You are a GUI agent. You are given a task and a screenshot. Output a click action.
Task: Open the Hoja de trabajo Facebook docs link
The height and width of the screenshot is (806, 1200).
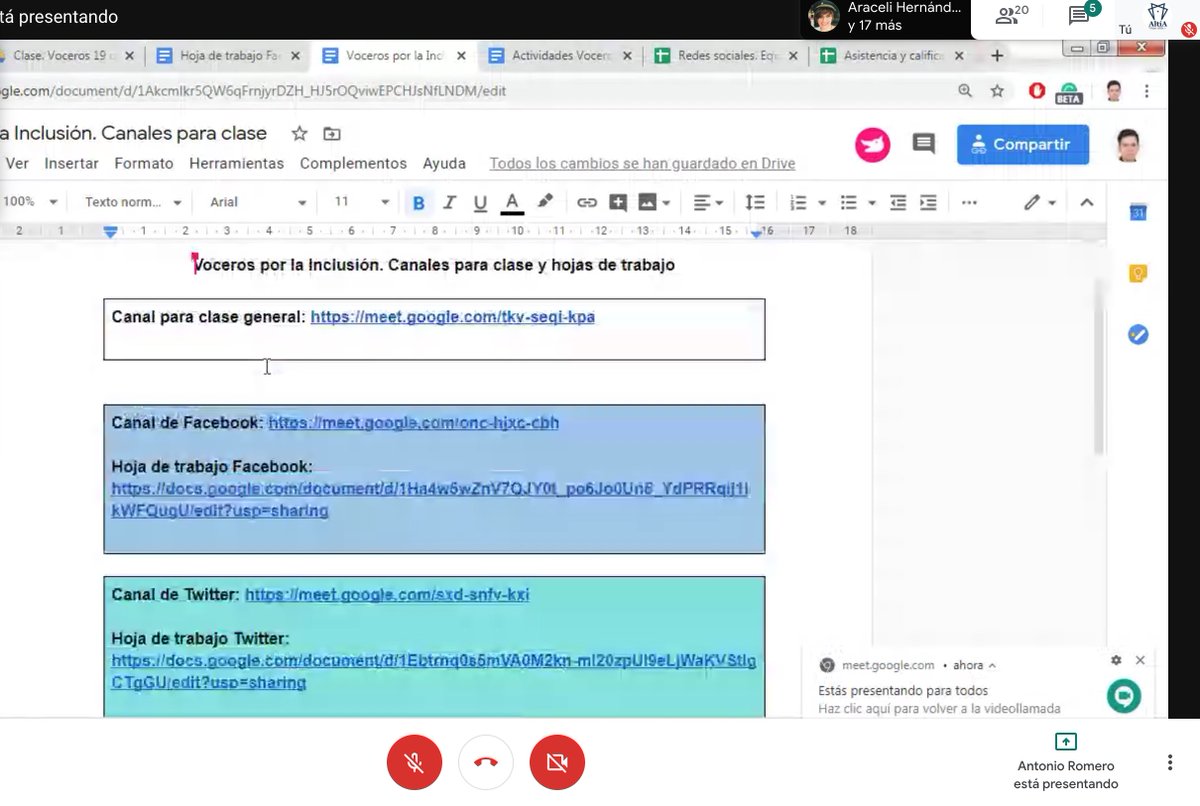coord(431,500)
